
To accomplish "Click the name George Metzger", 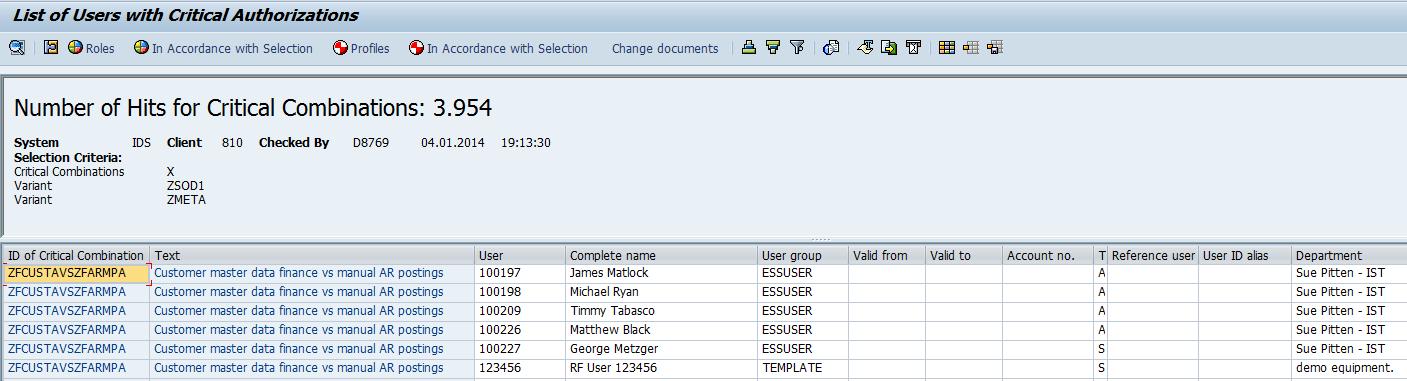I will pos(614,349).
